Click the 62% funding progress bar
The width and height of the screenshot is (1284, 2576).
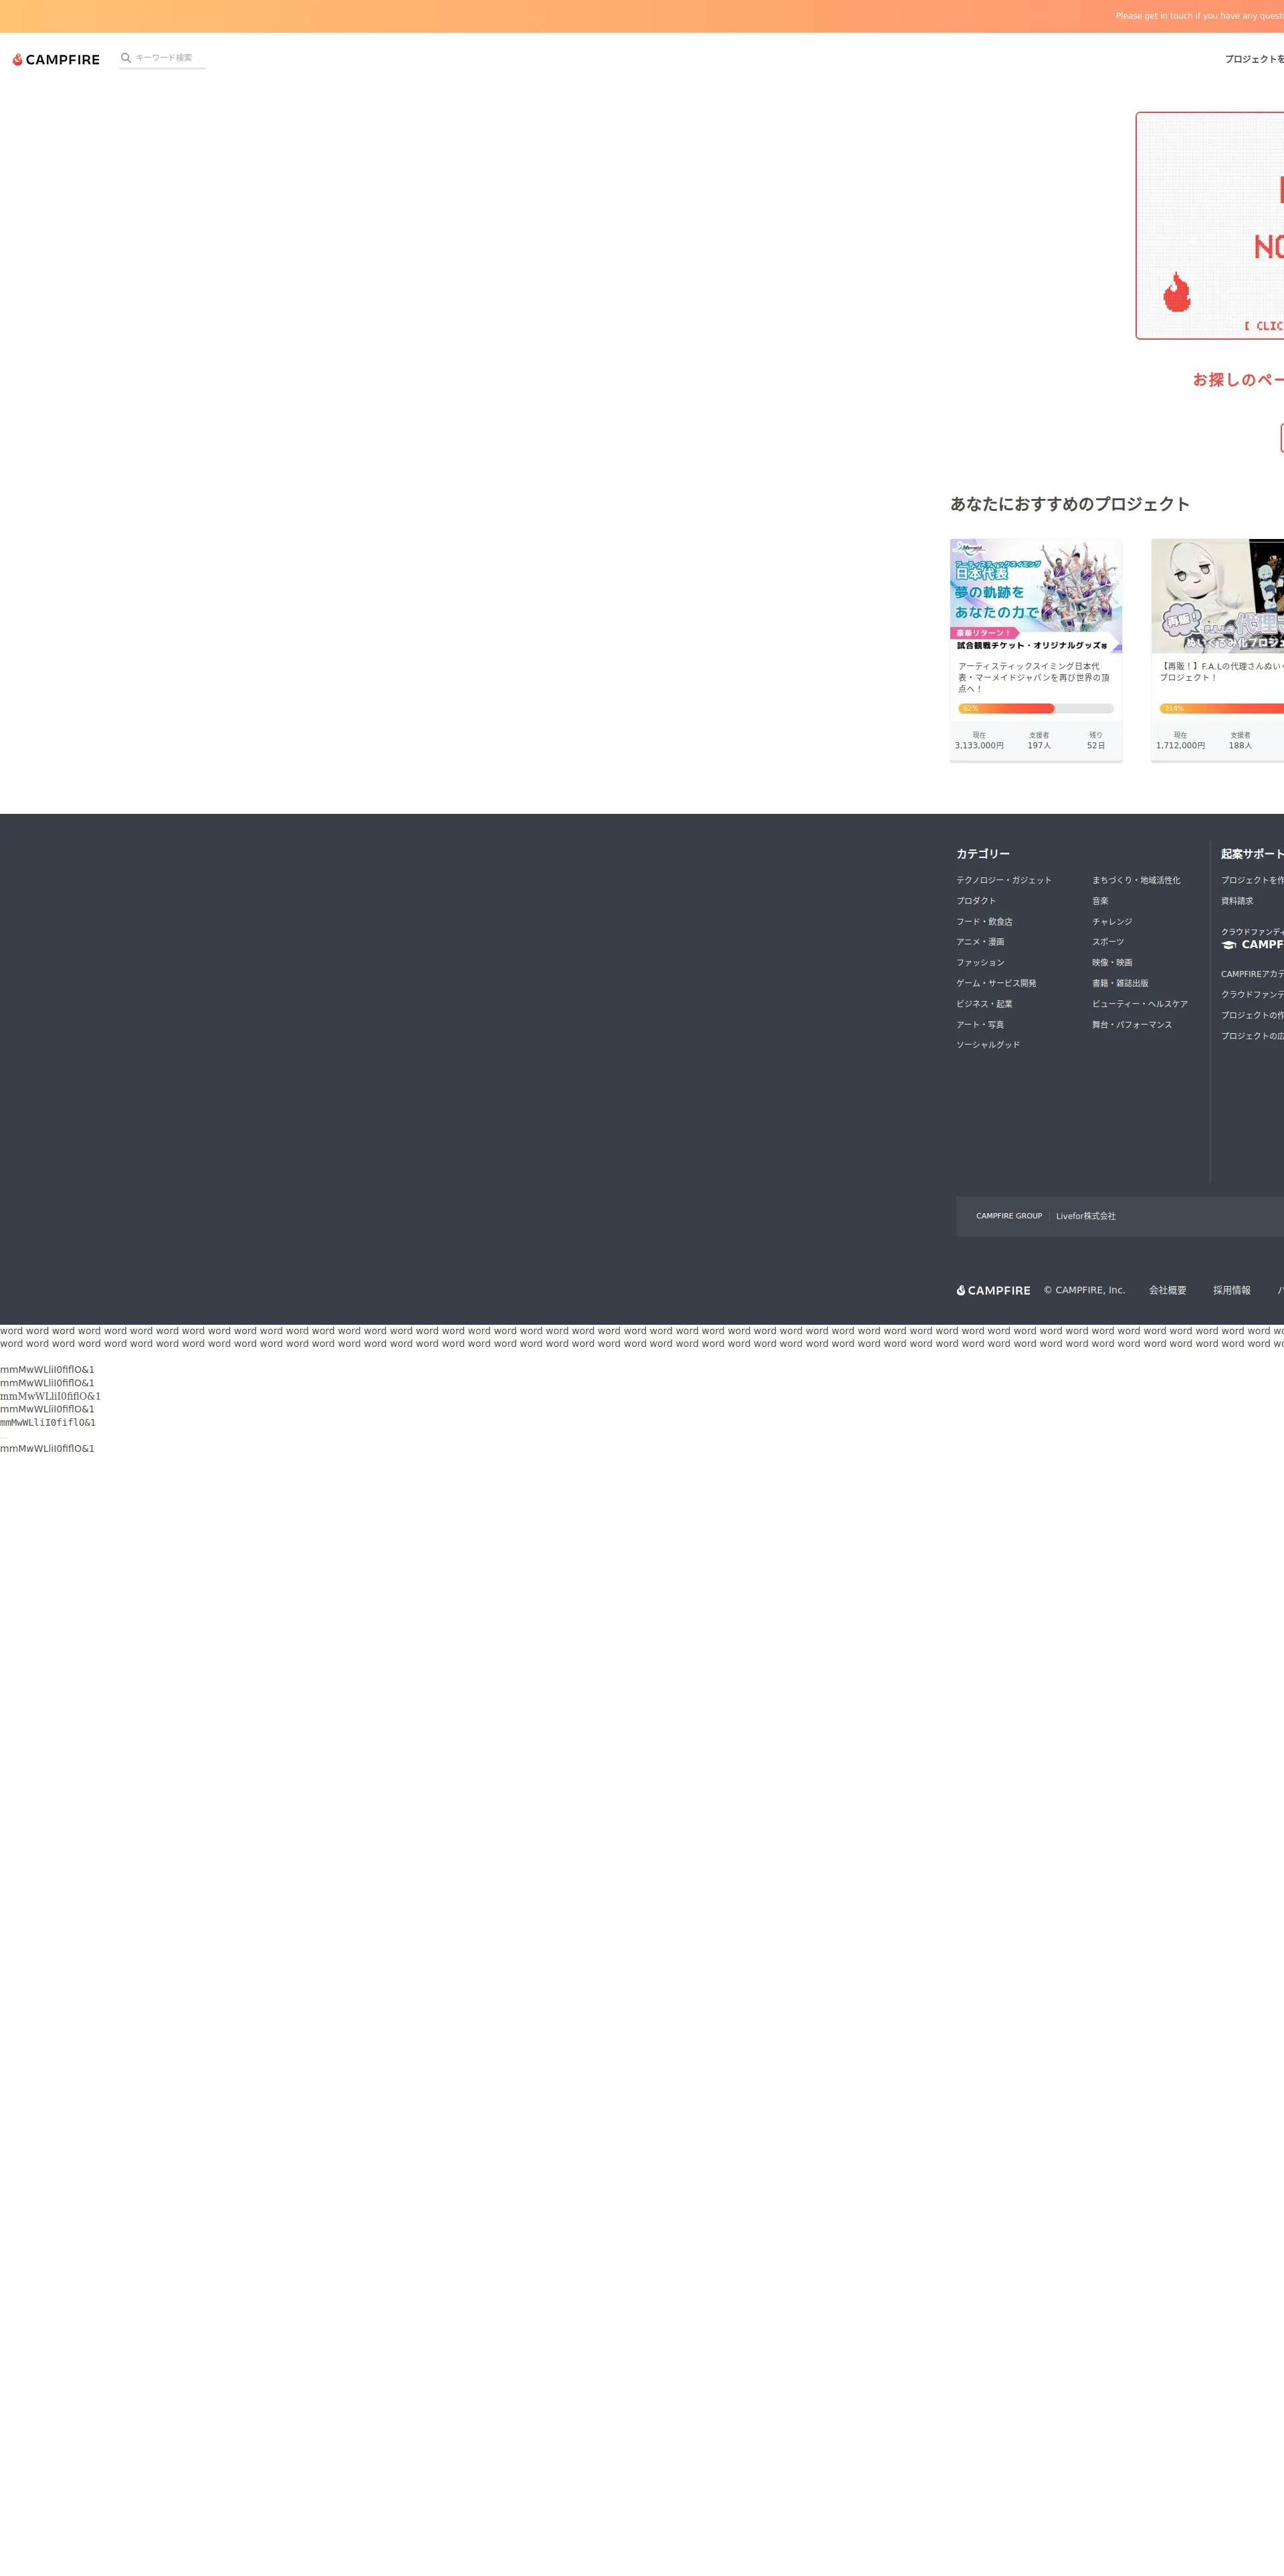(x=1035, y=708)
